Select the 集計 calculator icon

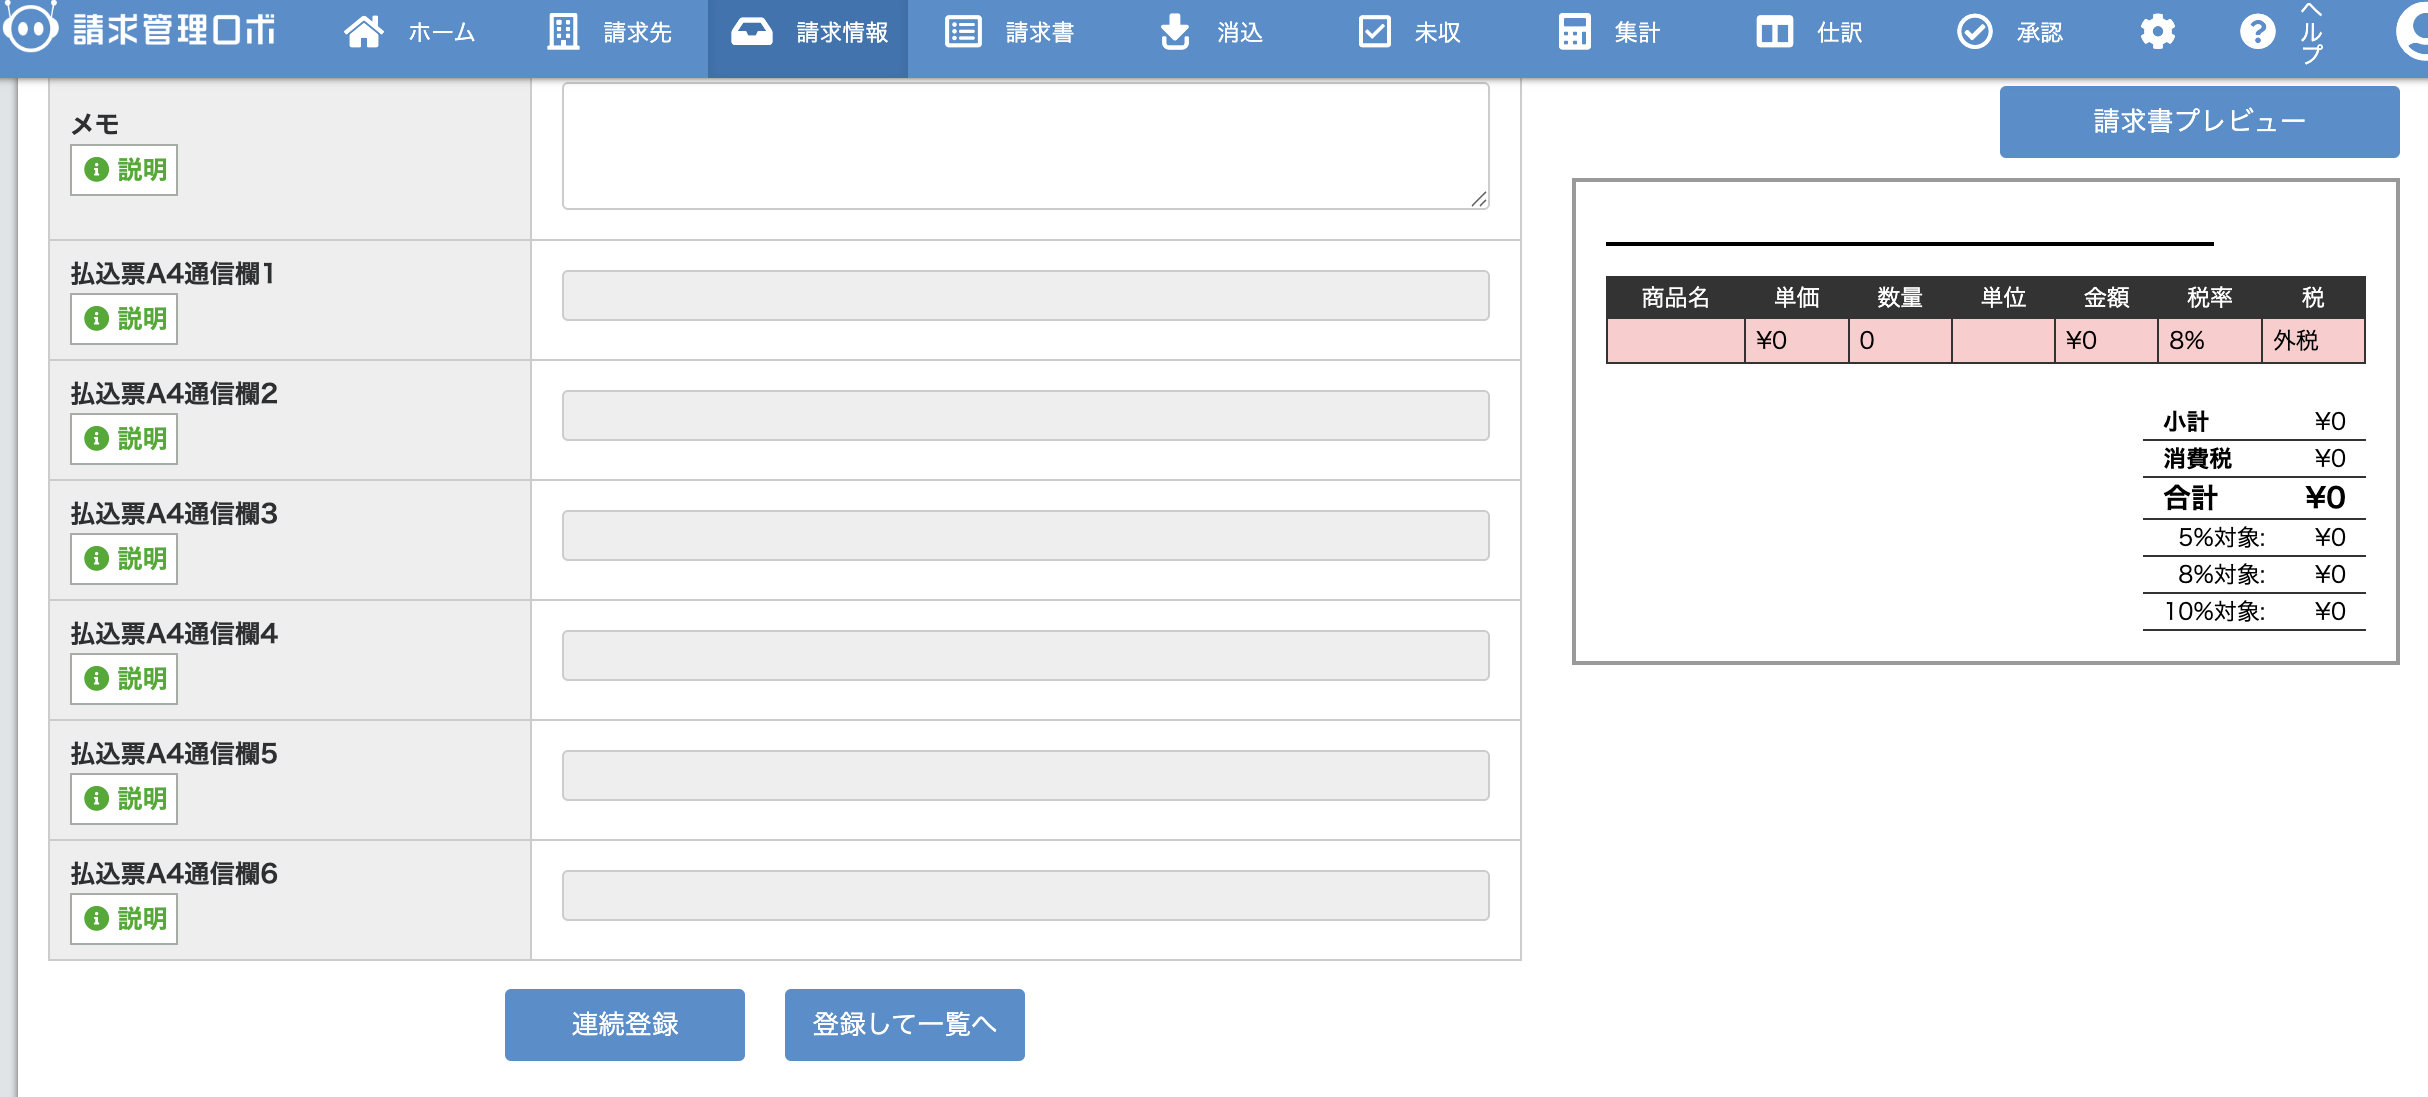click(x=1575, y=31)
